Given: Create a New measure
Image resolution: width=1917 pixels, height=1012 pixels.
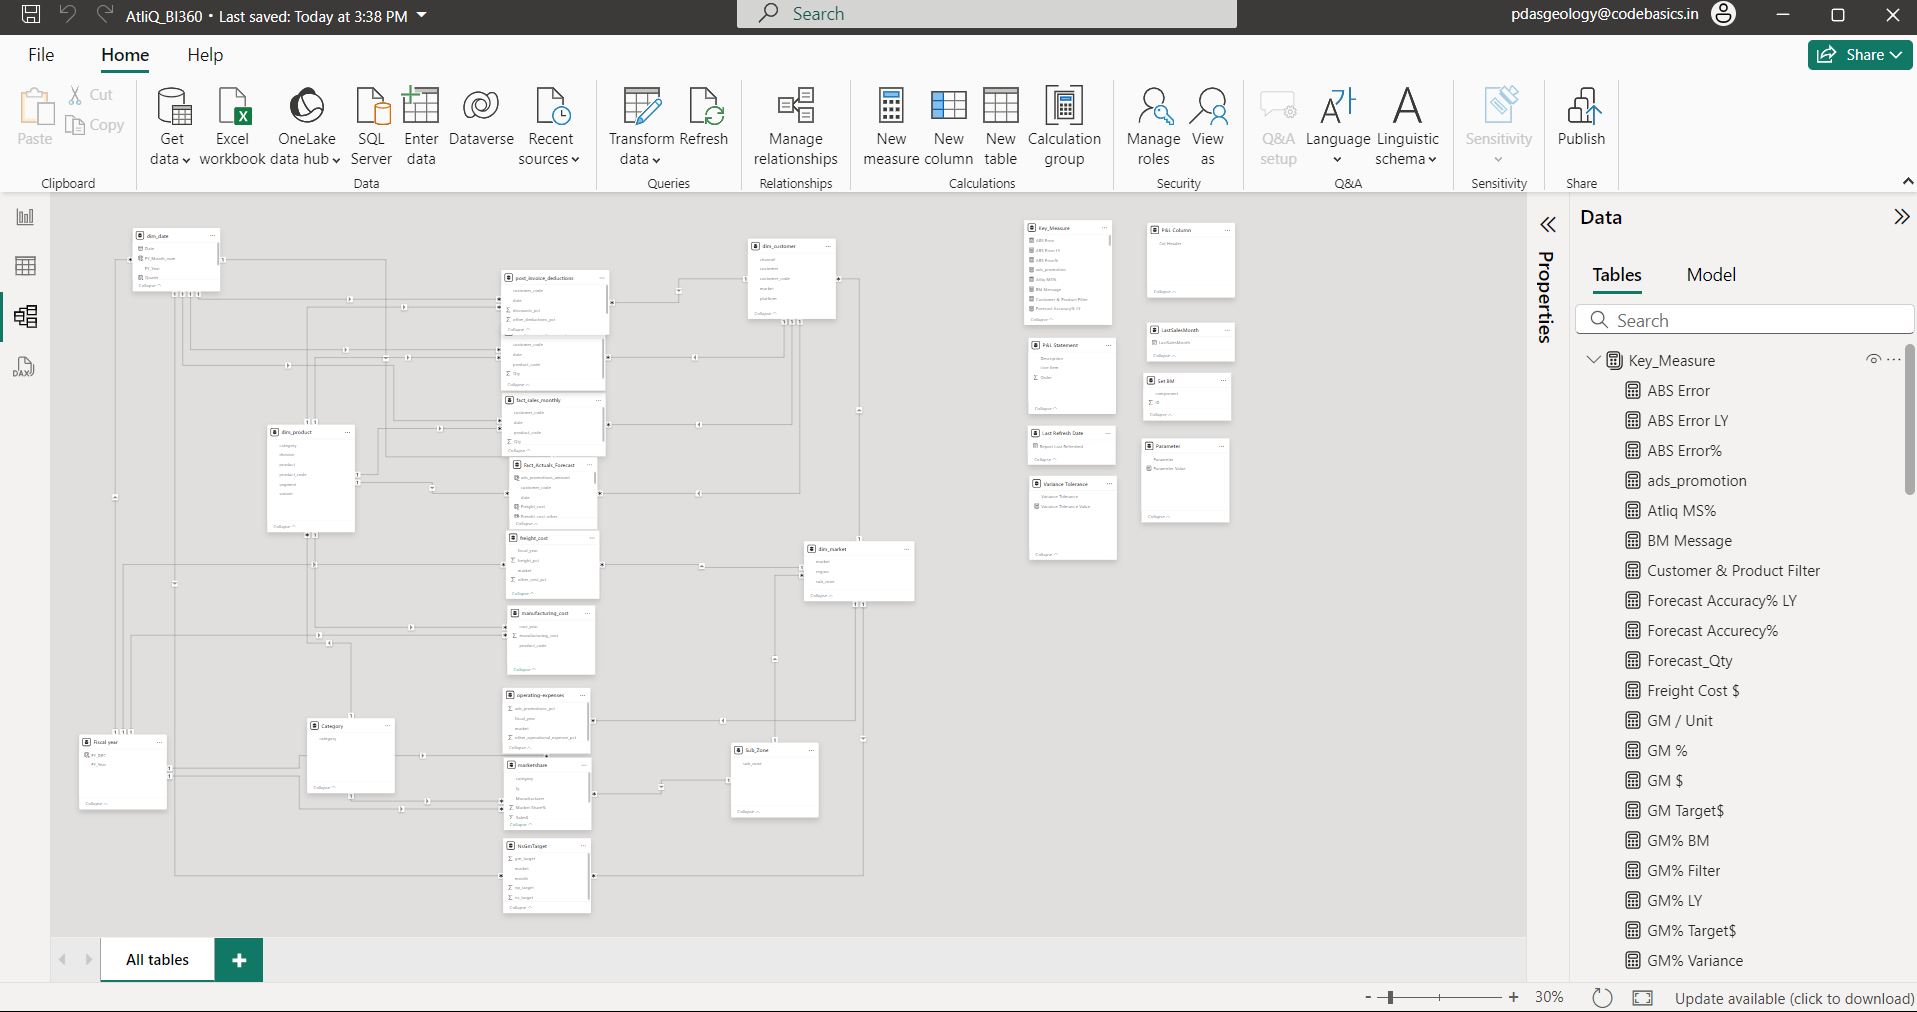Looking at the screenshot, I should [891, 126].
